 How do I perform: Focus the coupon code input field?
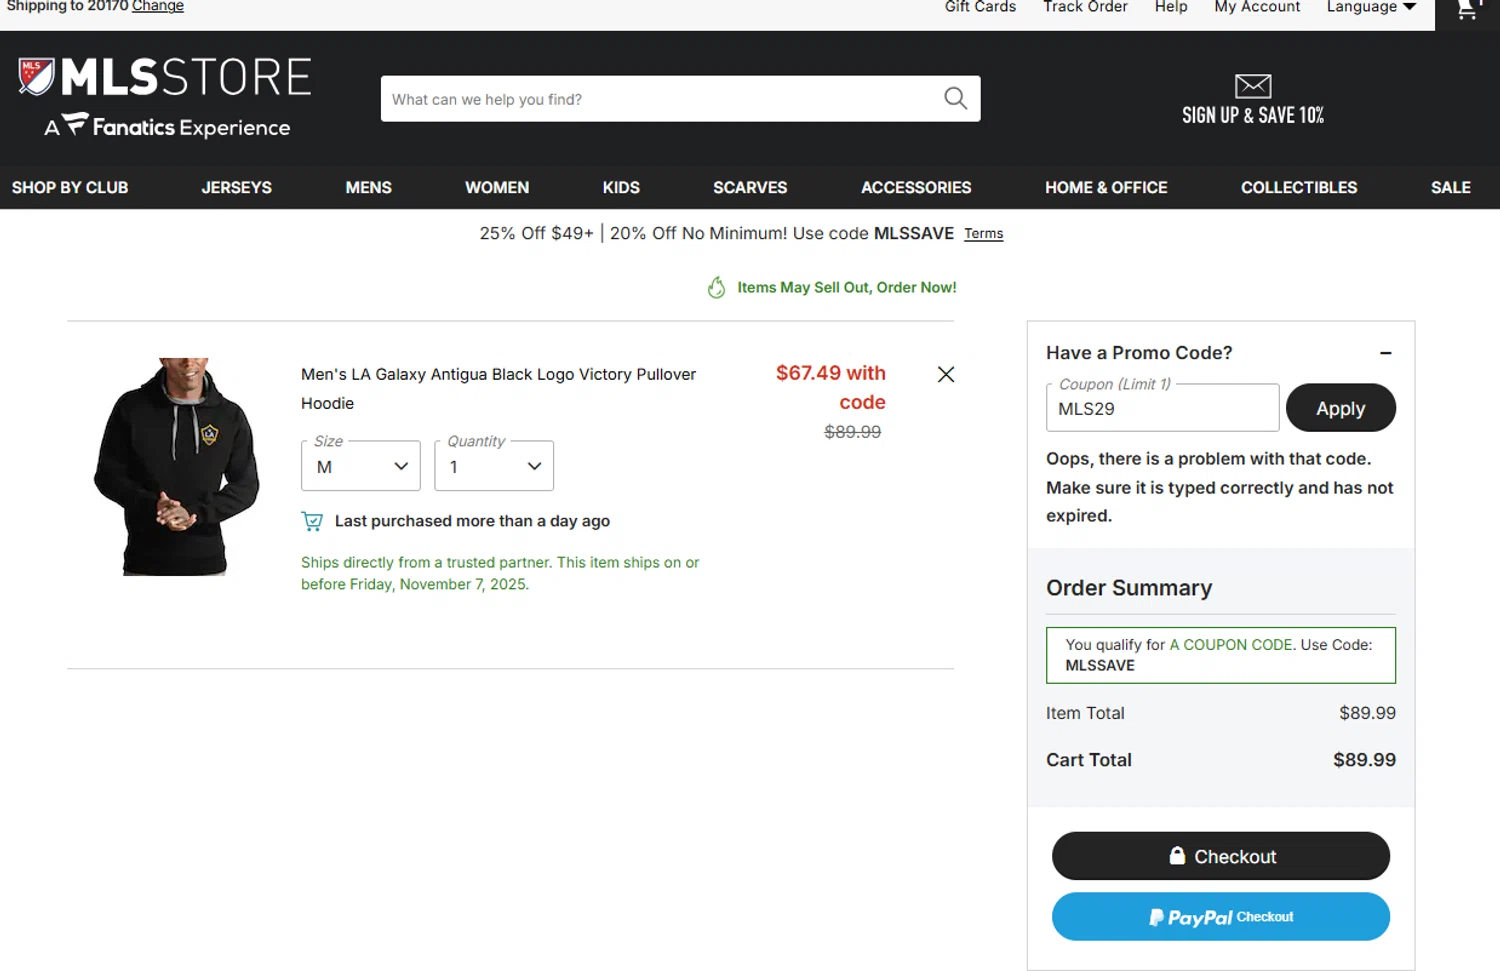pyautogui.click(x=1162, y=409)
